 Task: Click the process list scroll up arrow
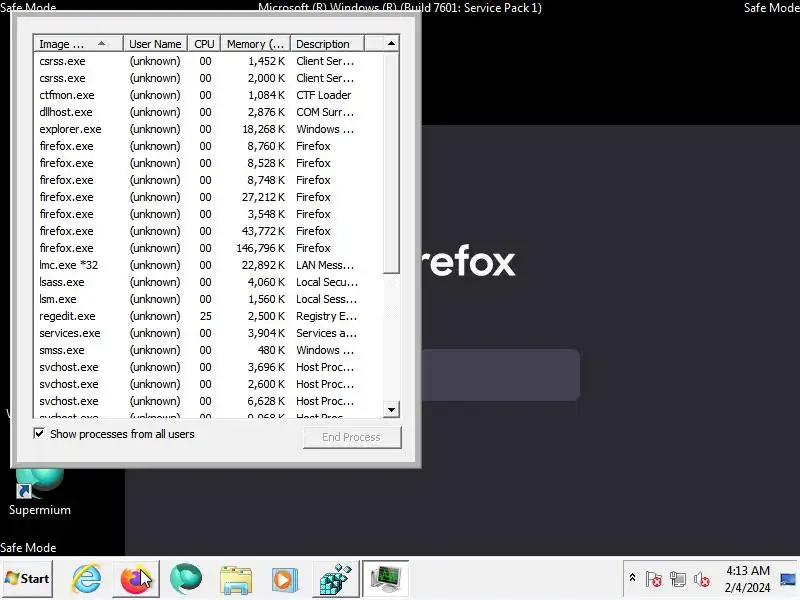[x=391, y=43]
